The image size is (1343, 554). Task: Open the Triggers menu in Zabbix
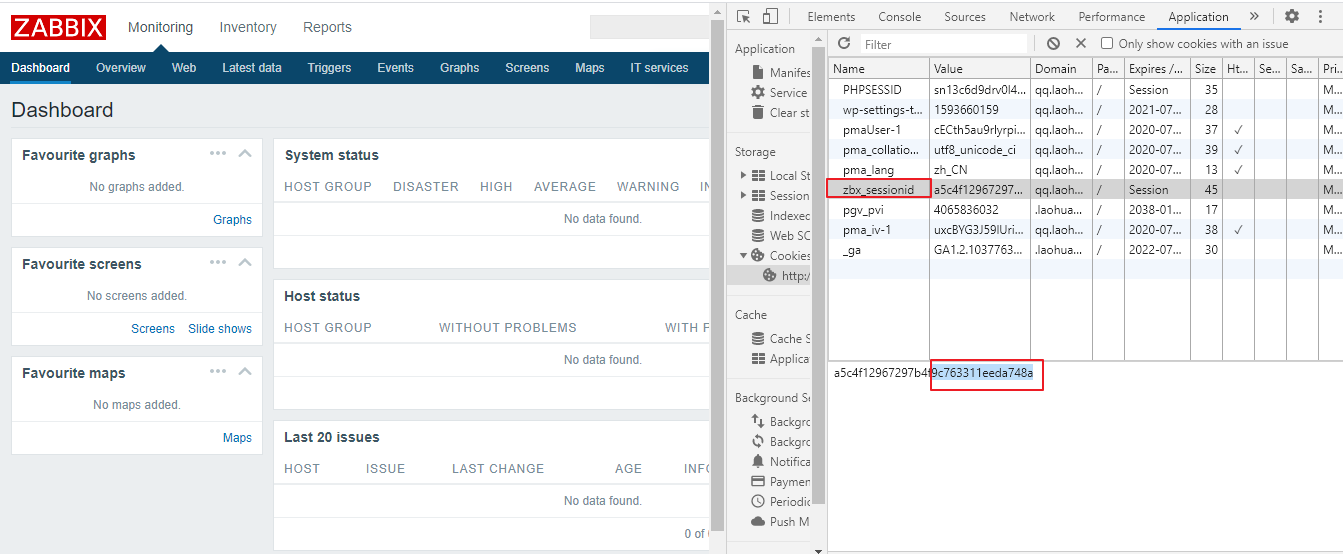pos(329,68)
